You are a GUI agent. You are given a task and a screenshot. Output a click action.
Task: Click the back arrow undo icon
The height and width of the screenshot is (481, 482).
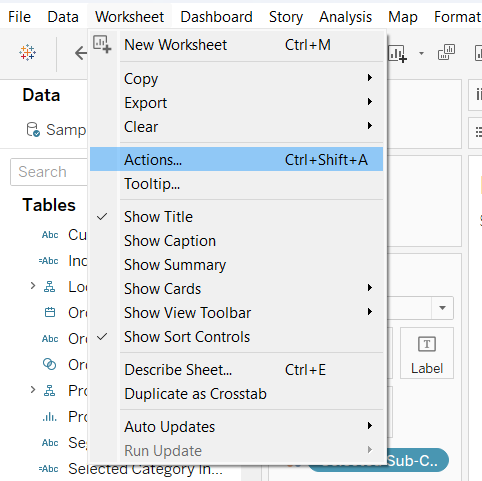click(81, 53)
